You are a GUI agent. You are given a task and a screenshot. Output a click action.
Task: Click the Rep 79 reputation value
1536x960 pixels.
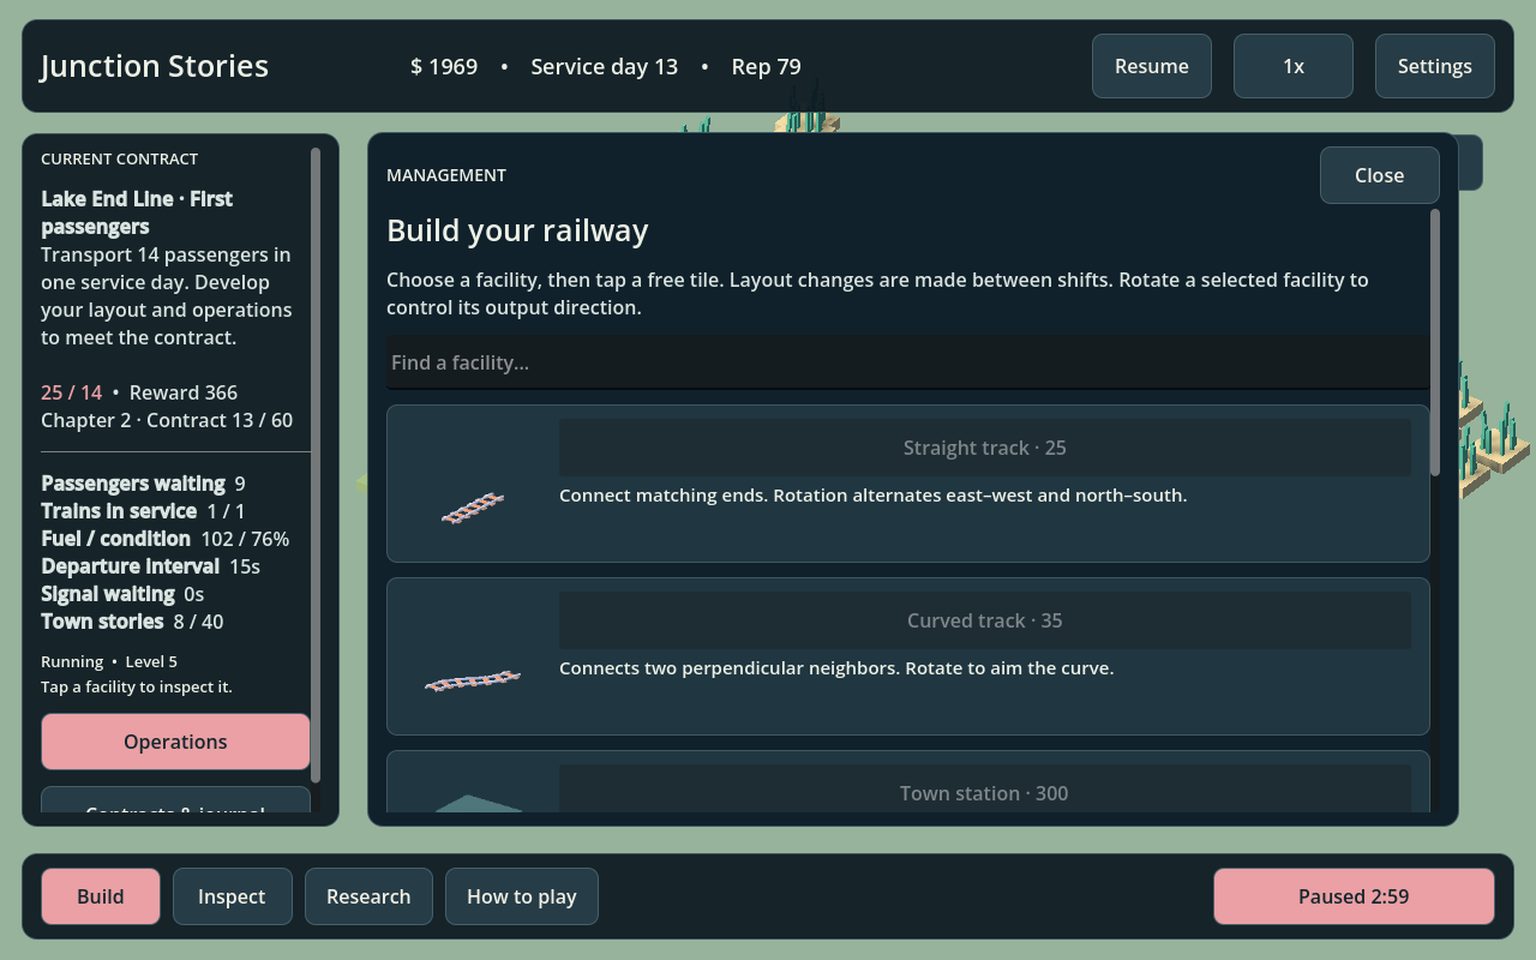coord(766,66)
